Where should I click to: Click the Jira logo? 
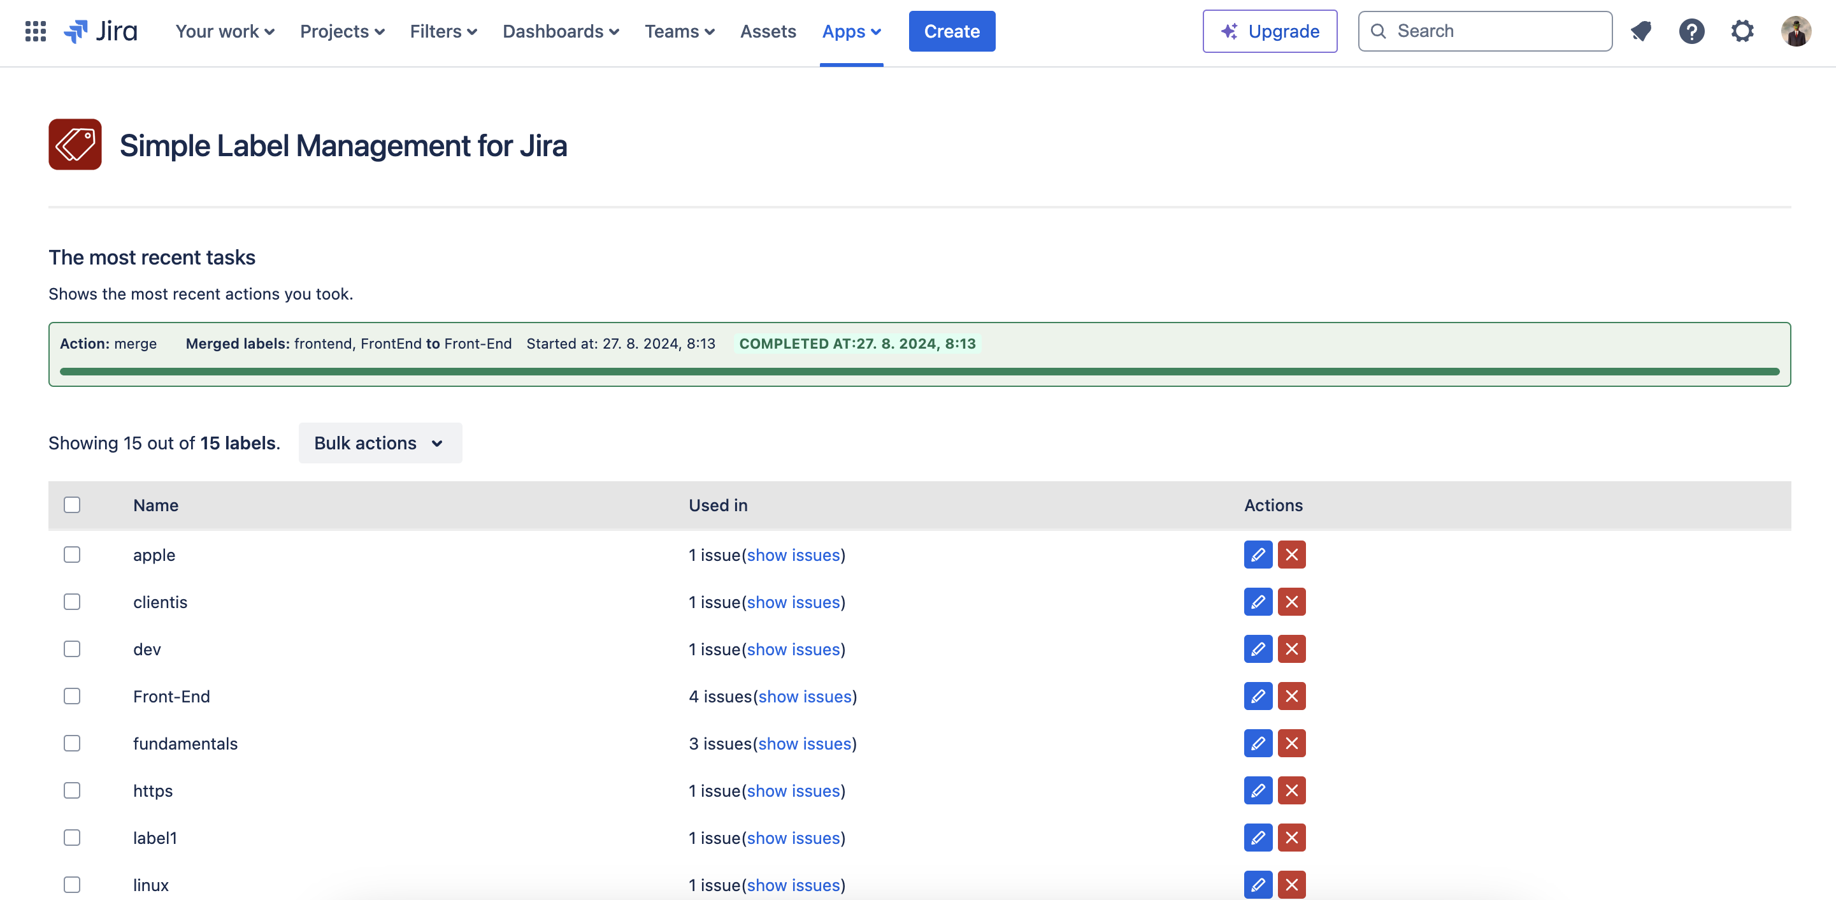click(x=101, y=31)
